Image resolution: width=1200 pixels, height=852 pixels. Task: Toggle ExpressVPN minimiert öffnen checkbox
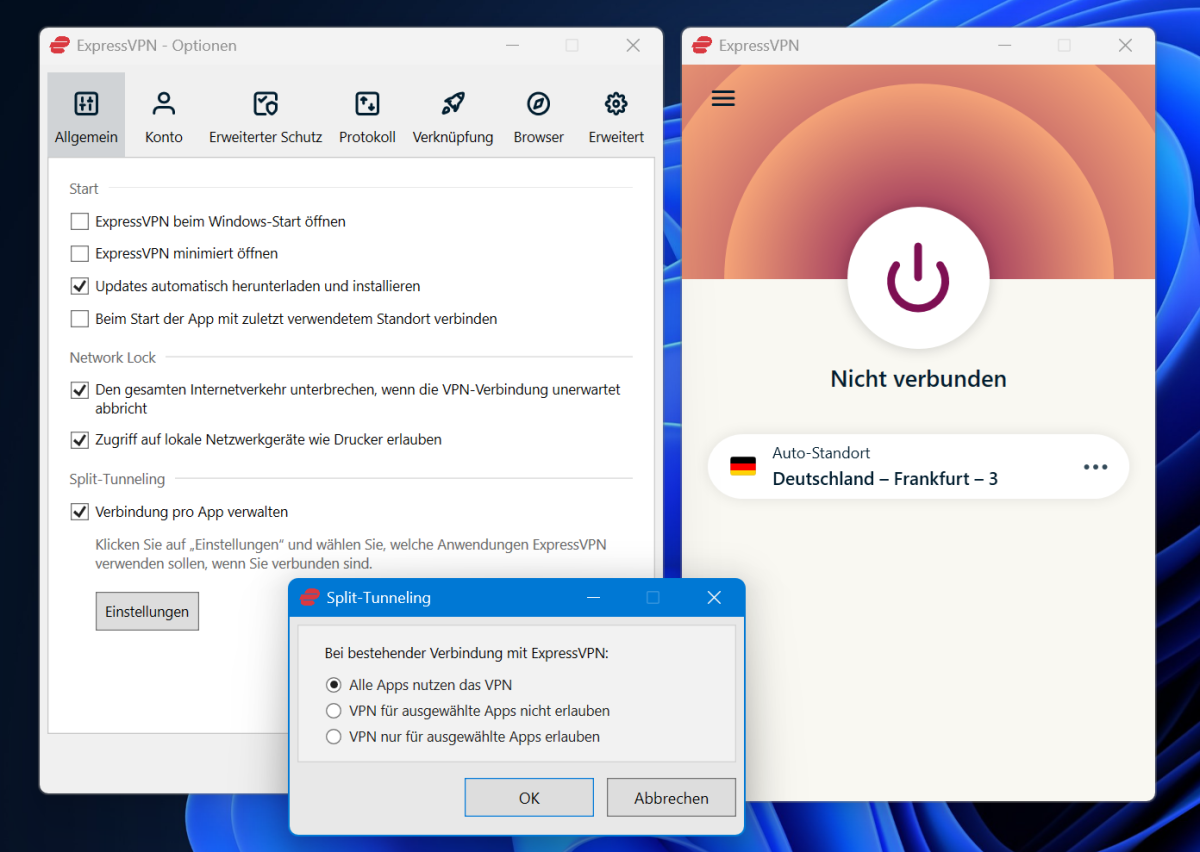coord(80,254)
